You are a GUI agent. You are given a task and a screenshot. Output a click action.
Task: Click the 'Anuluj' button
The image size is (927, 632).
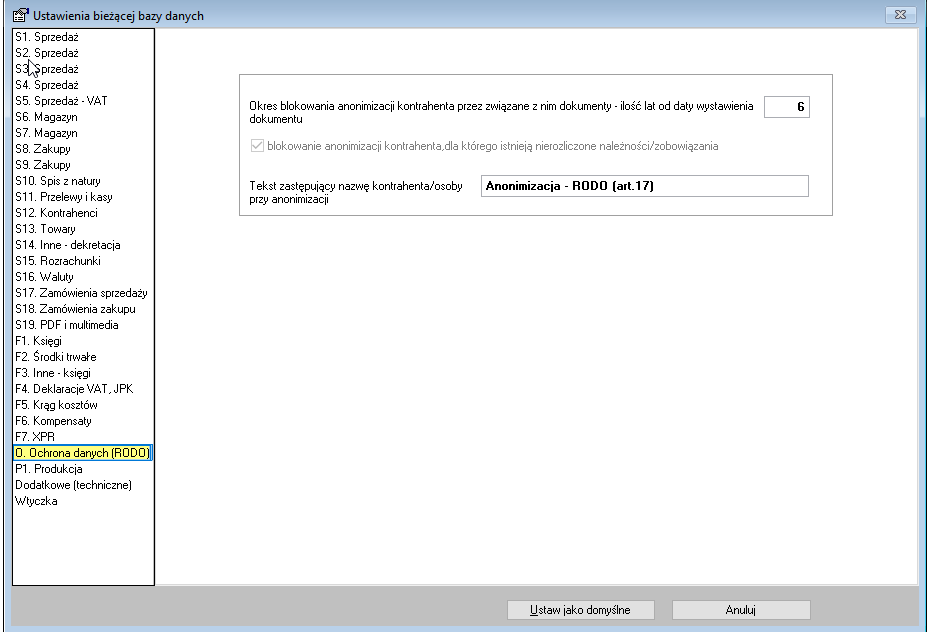coord(740,610)
